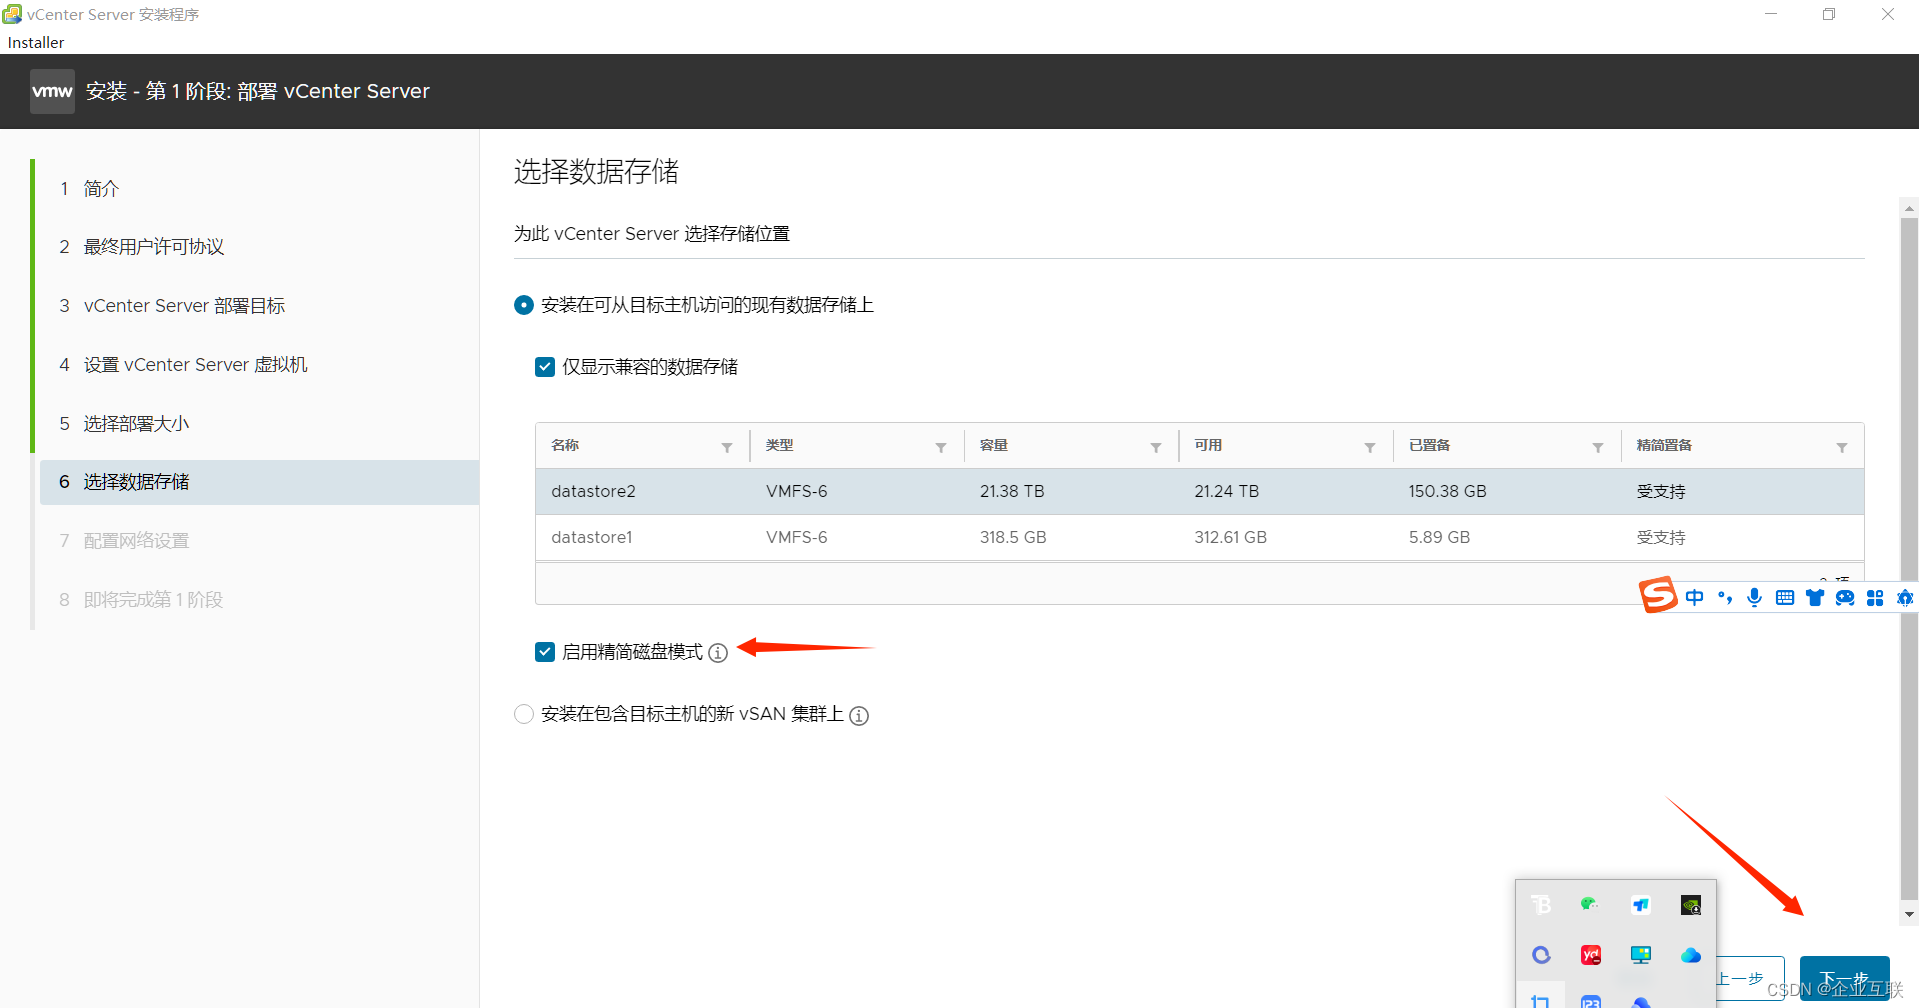Open the blue arrow tray app icon
Screen dimensions: 1919x1008
1641,905
